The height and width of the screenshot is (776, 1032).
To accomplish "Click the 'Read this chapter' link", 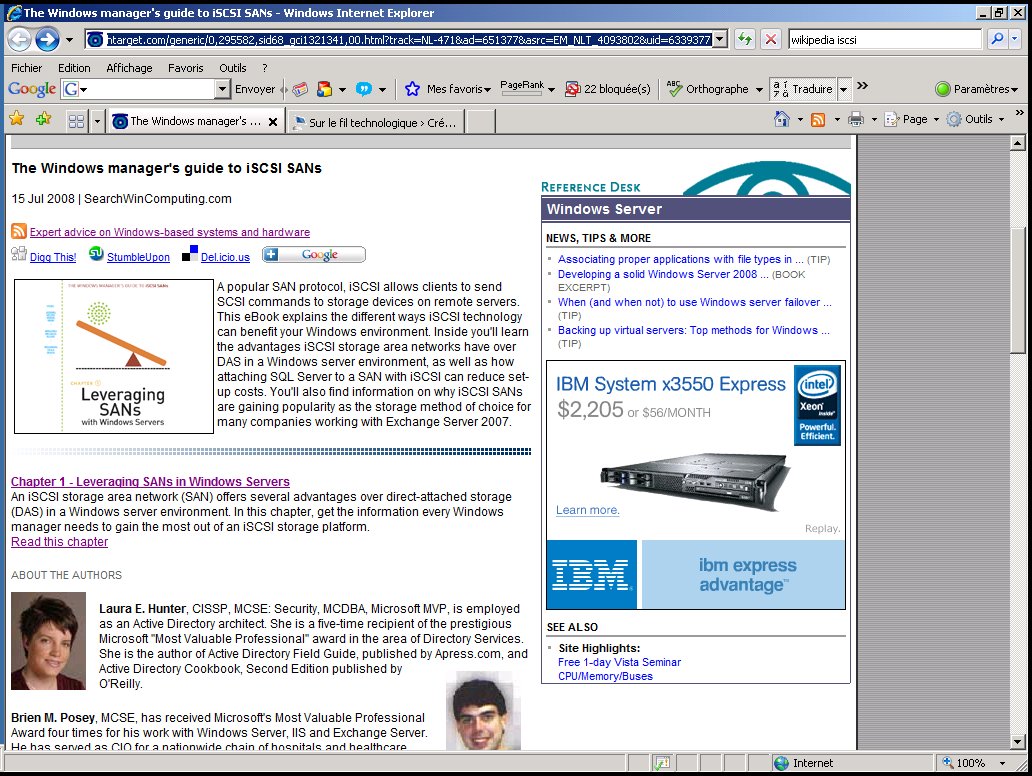I will click(x=59, y=542).
